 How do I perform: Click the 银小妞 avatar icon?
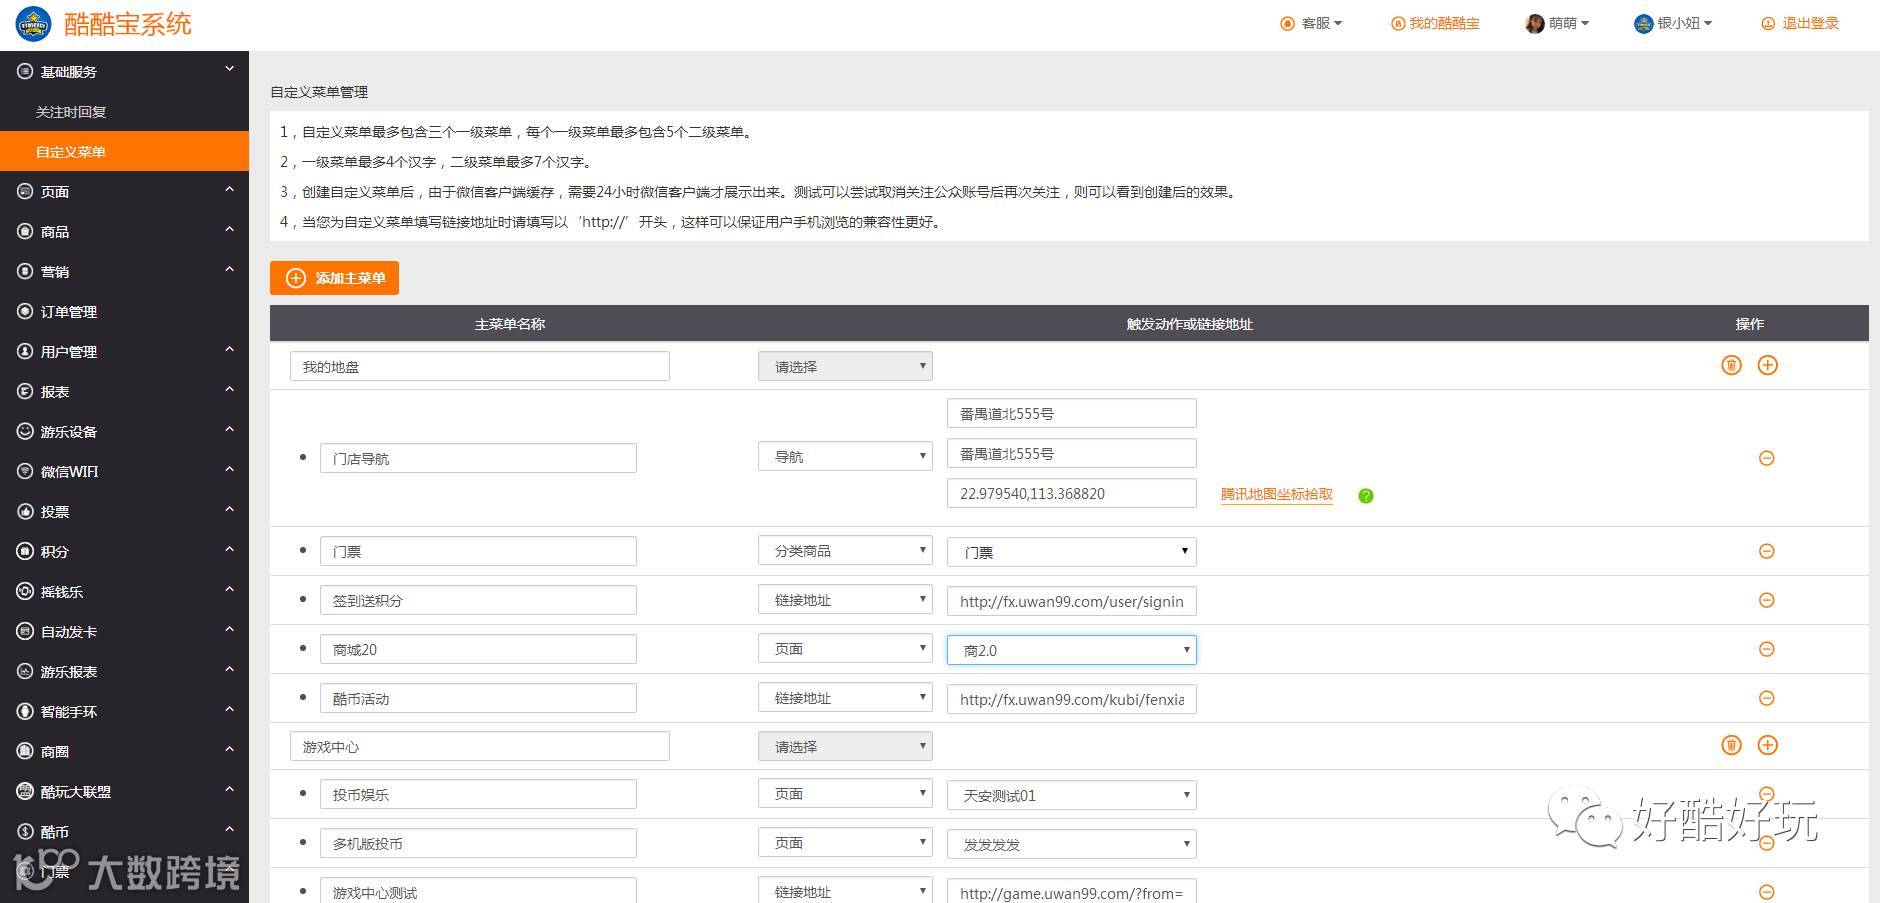click(1643, 24)
